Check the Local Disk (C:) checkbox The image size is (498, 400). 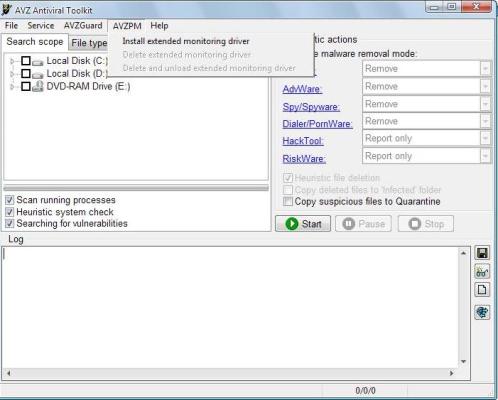[x=26, y=61]
